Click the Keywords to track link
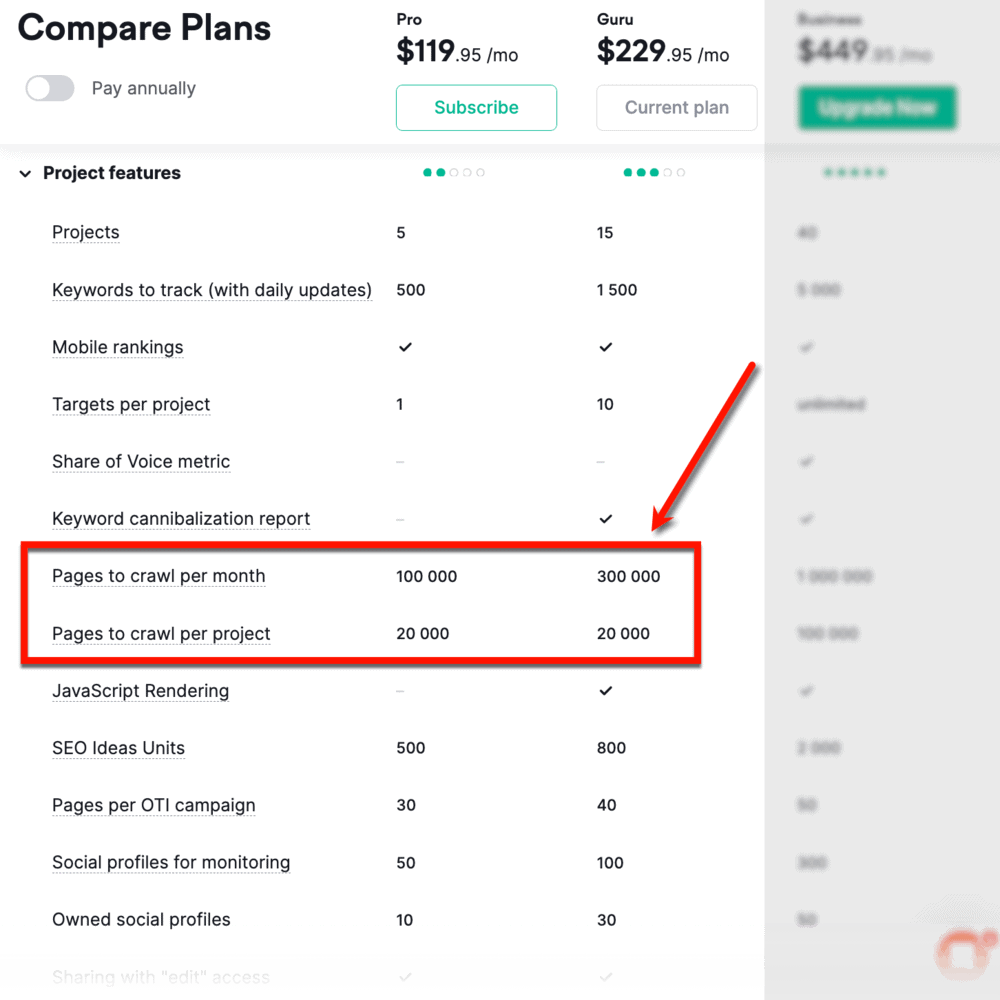The height and width of the screenshot is (1000, 1000). pos(212,290)
